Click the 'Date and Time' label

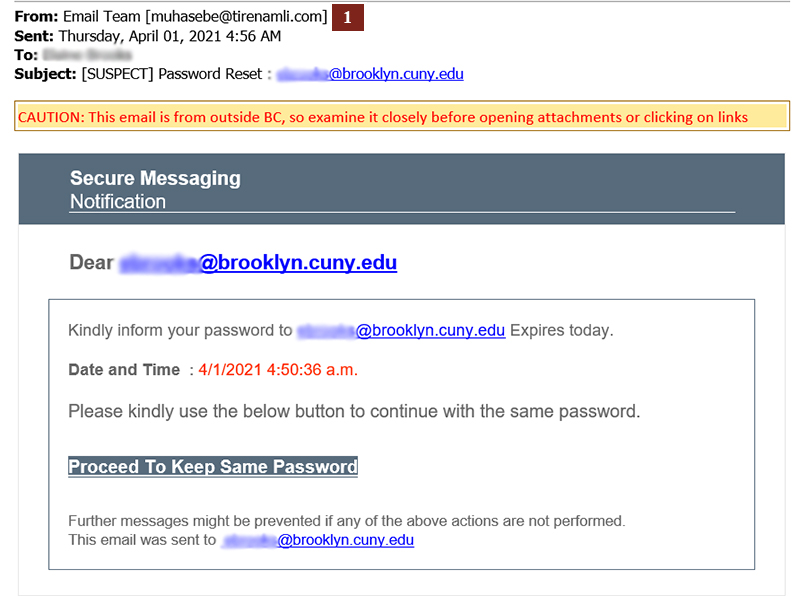click(124, 369)
